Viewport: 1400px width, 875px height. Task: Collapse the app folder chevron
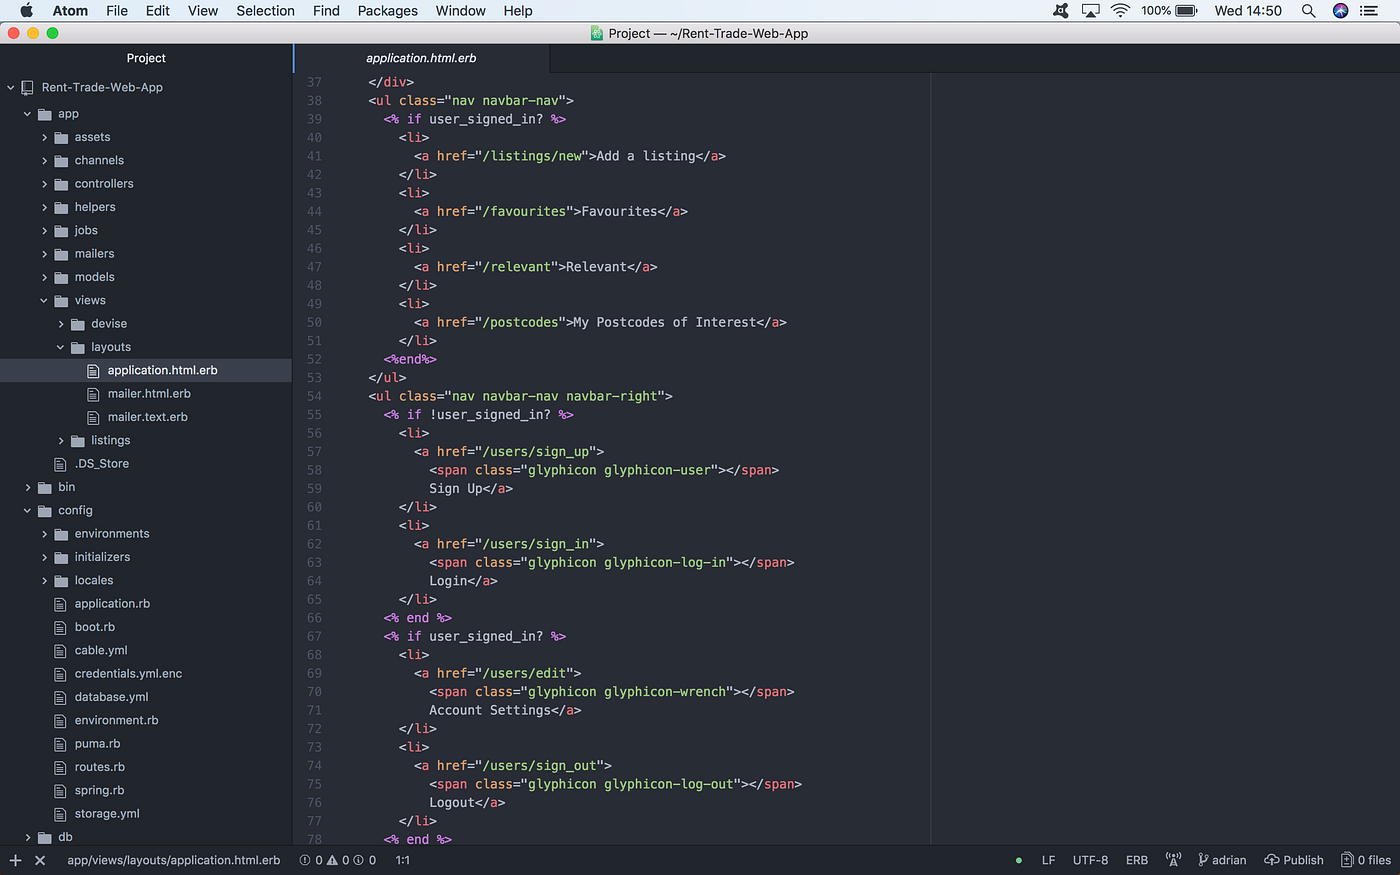(x=28, y=114)
